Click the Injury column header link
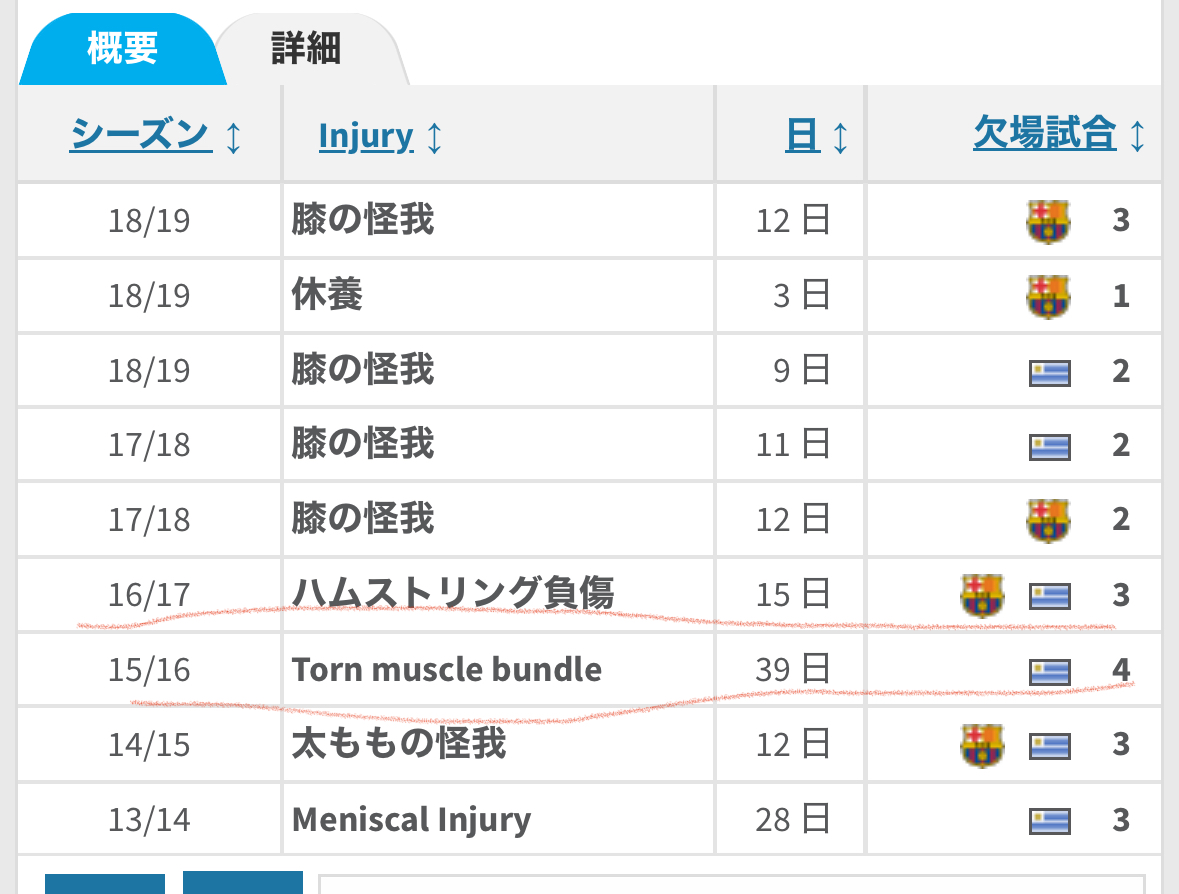1179x894 pixels. (366, 137)
